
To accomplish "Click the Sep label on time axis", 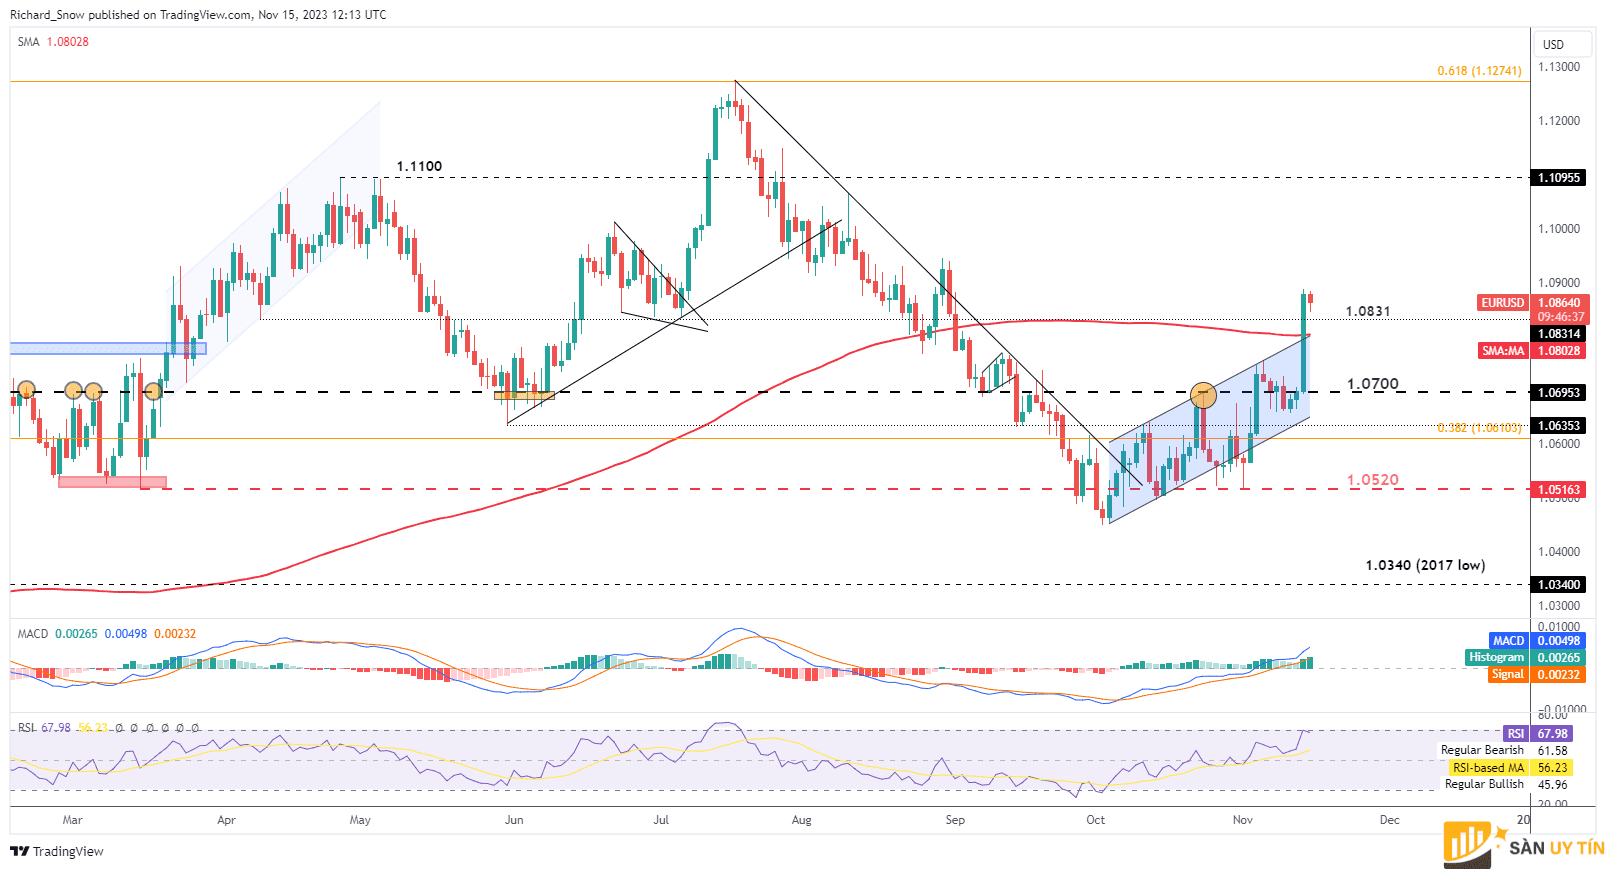I will (x=955, y=820).
